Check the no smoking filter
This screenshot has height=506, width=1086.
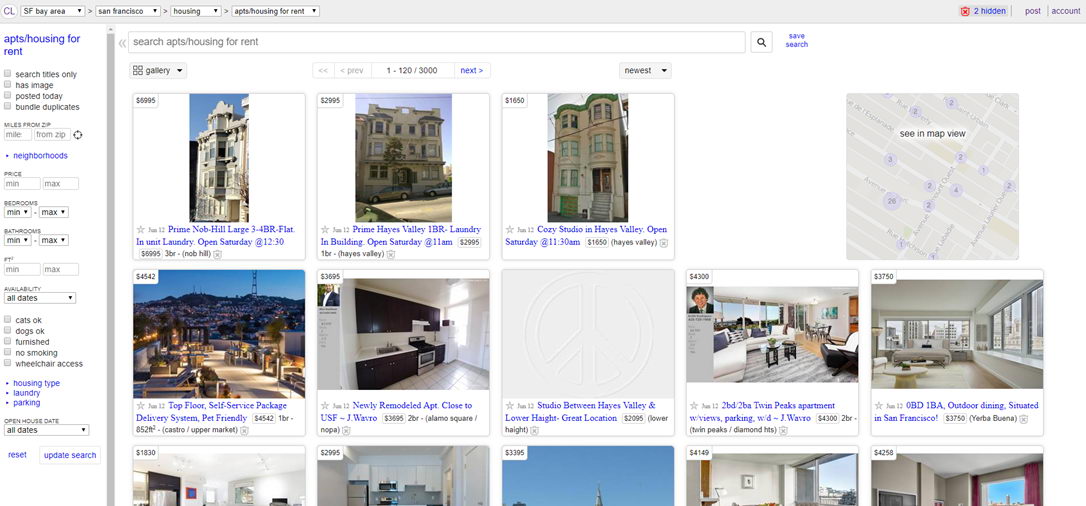(x=8, y=352)
